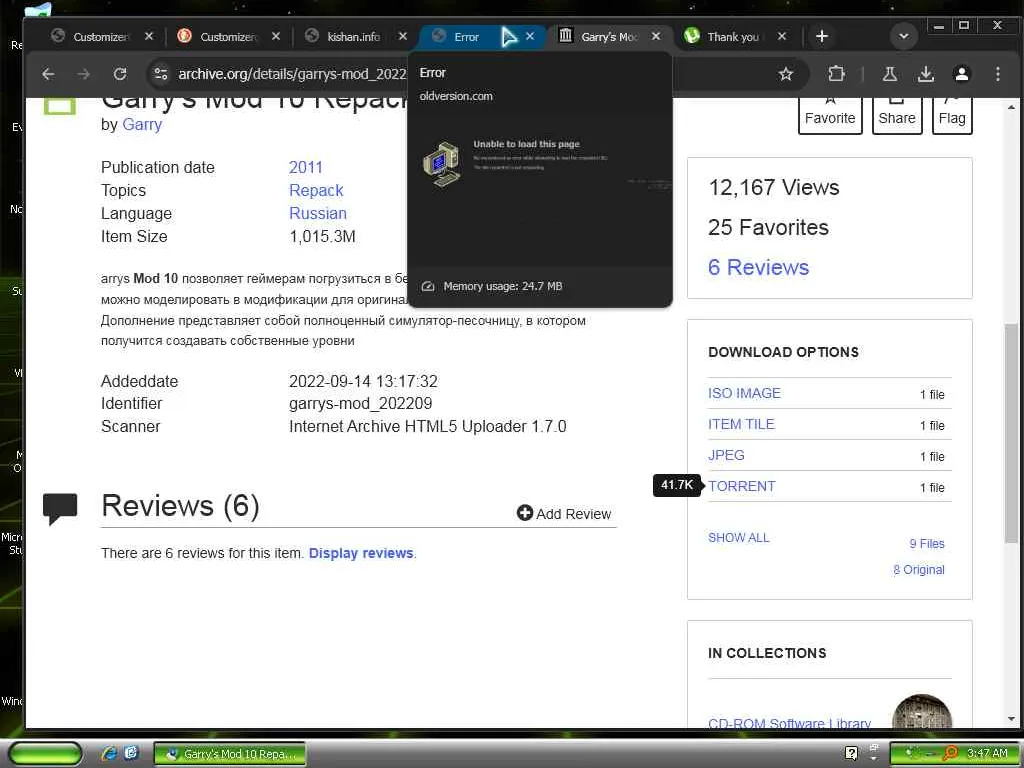The width and height of the screenshot is (1024, 768).
Task: Click the browser forward arrow
Action: point(84,74)
